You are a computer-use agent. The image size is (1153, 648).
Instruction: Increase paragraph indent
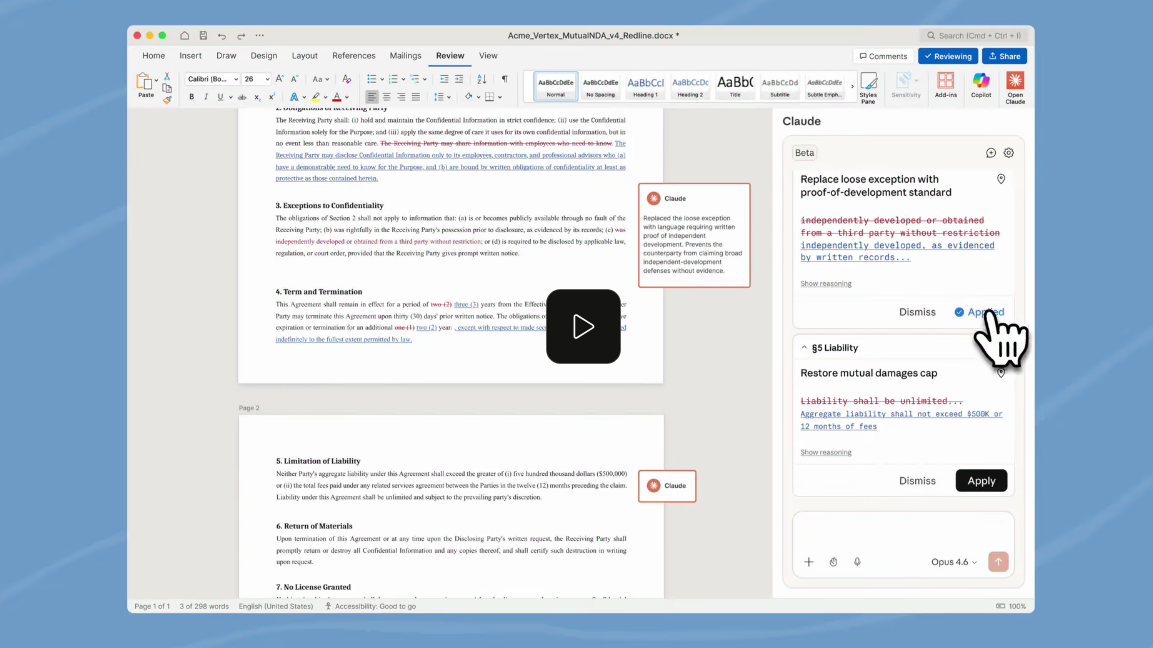(459, 79)
